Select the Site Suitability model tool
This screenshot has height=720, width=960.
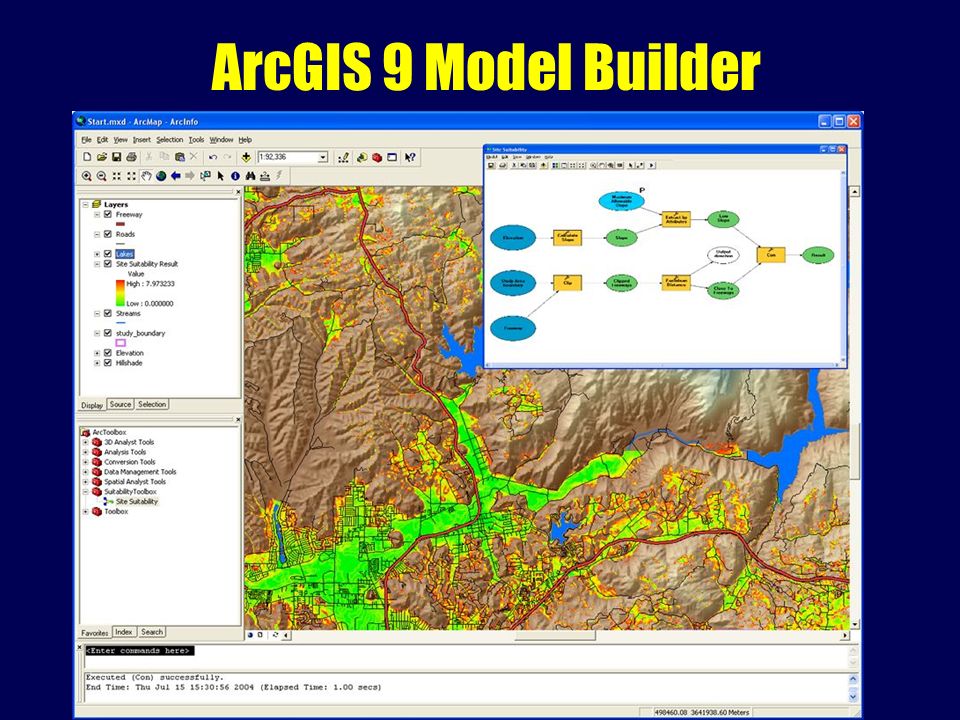click(x=137, y=501)
